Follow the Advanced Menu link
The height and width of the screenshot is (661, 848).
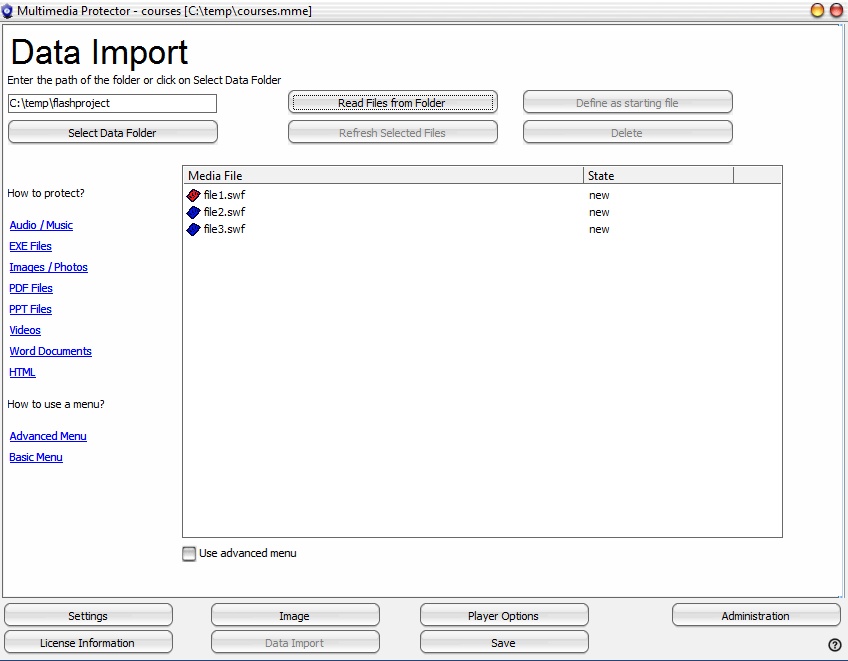(48, 437)
